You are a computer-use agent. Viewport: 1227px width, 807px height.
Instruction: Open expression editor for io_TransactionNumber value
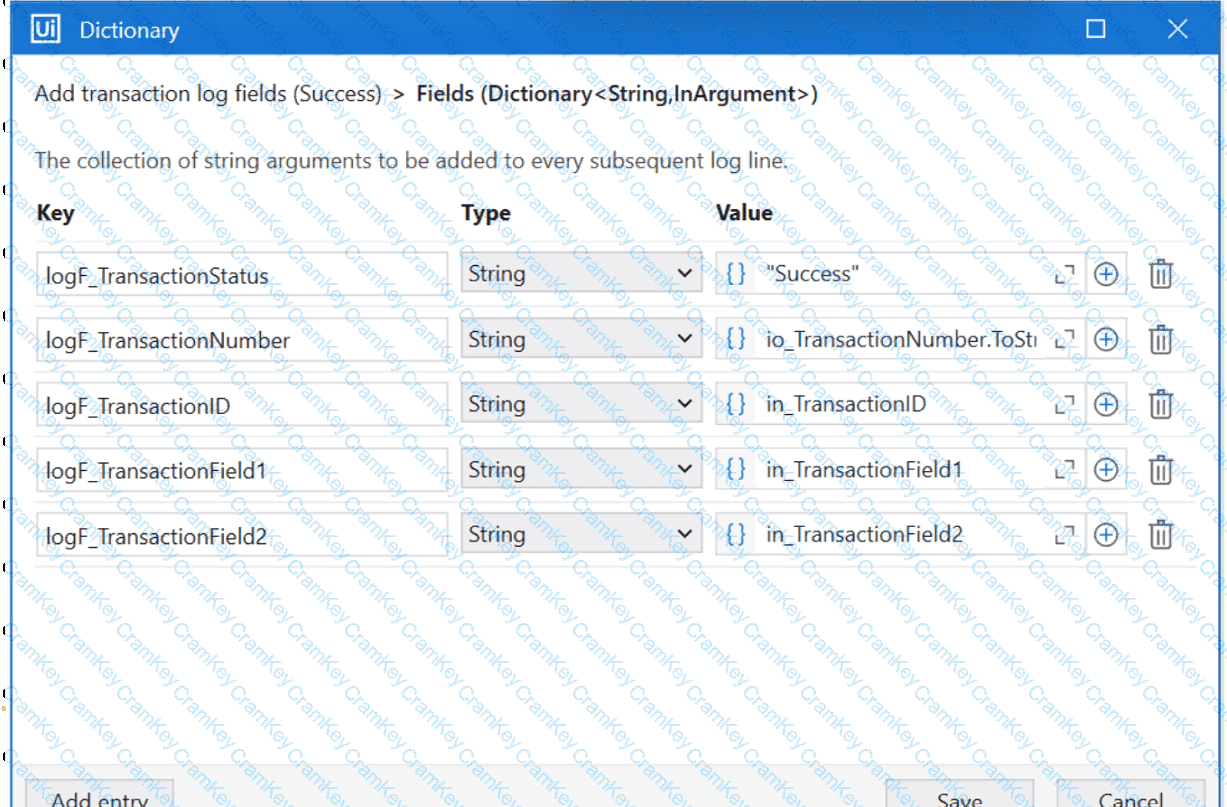pos(1064,340)
